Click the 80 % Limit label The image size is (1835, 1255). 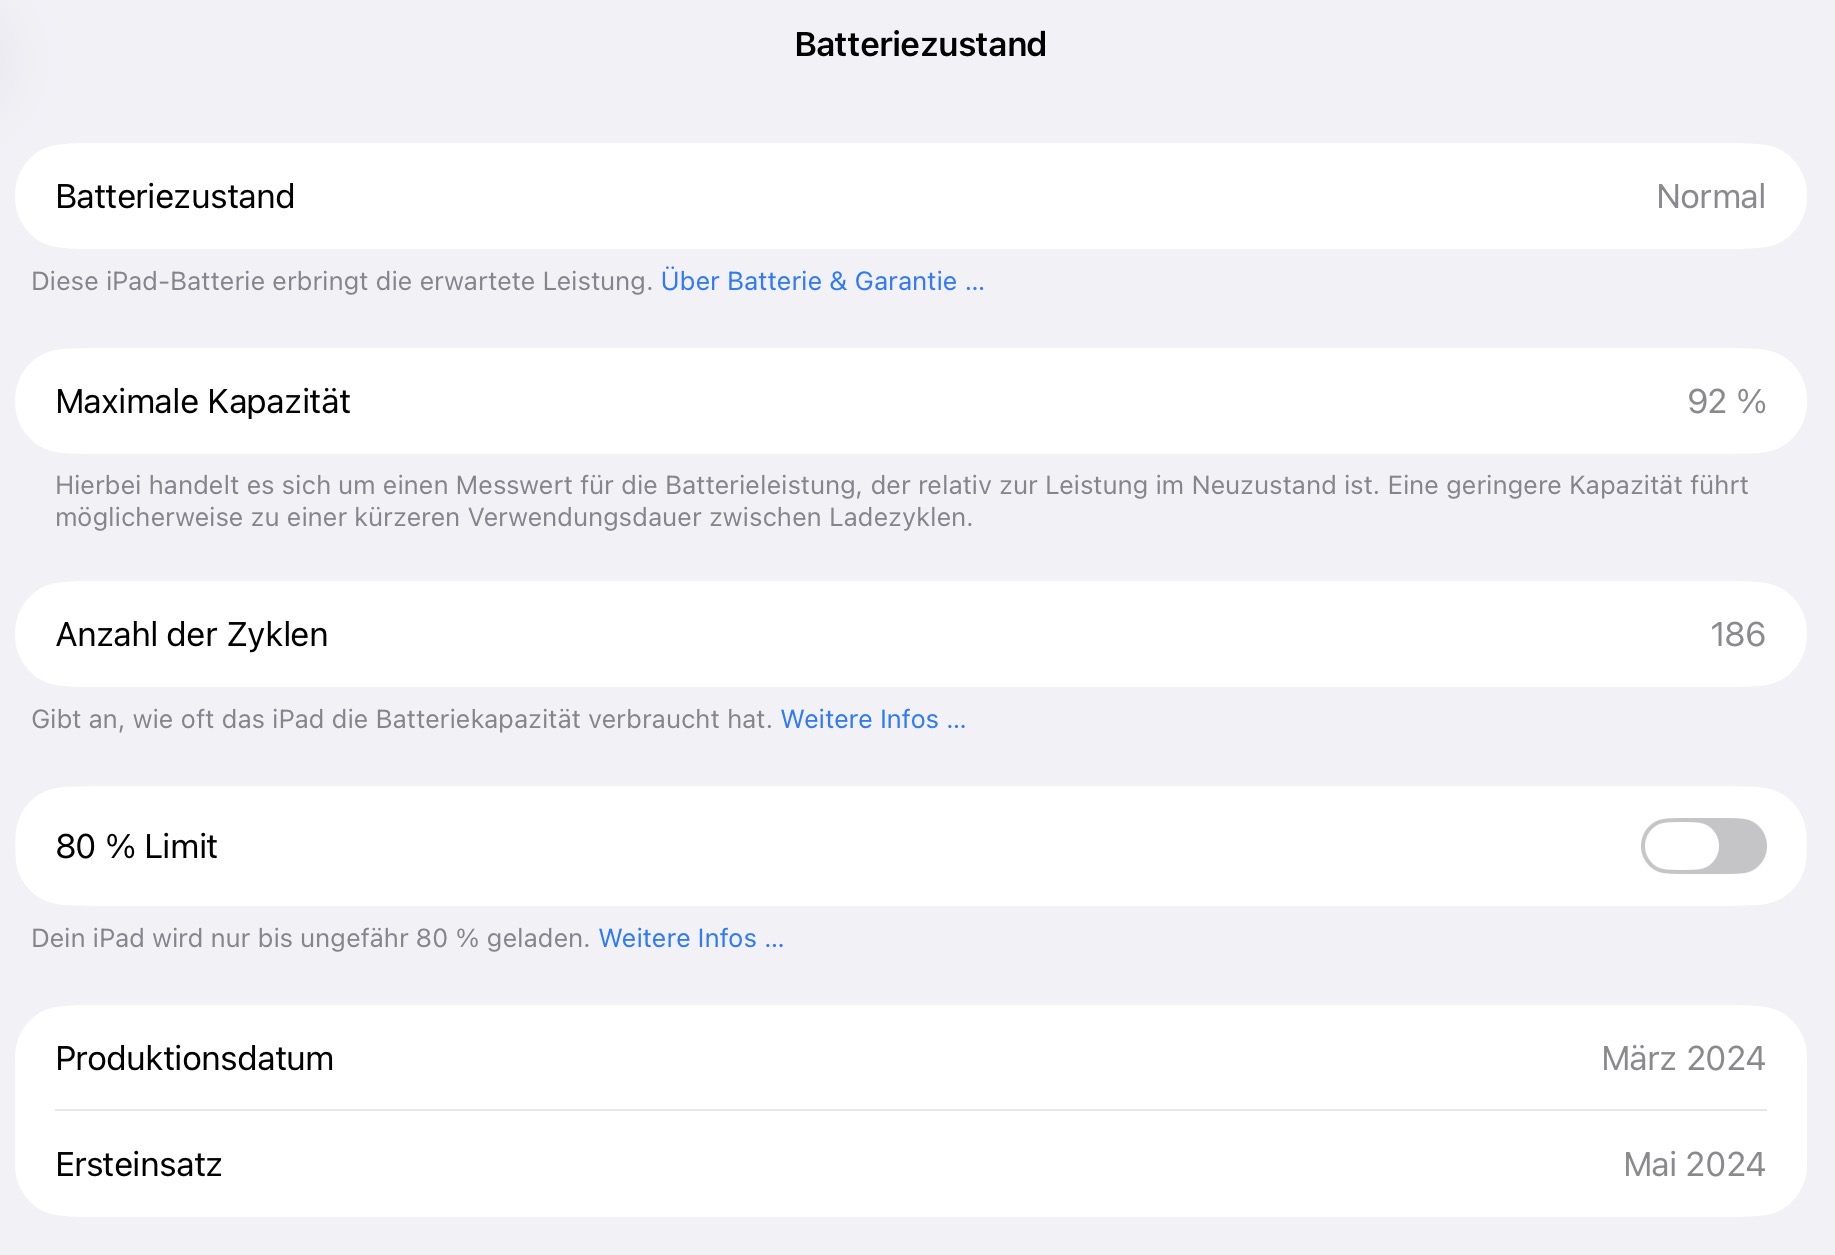click(x=136, y=846)
